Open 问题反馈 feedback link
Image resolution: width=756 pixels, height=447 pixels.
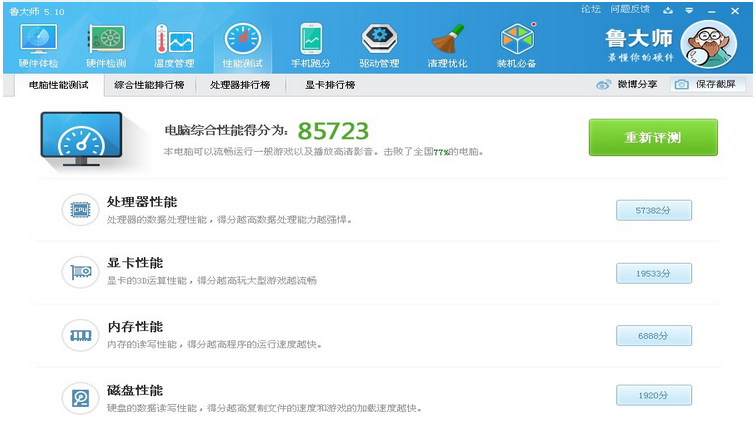[x=630, y=9]
